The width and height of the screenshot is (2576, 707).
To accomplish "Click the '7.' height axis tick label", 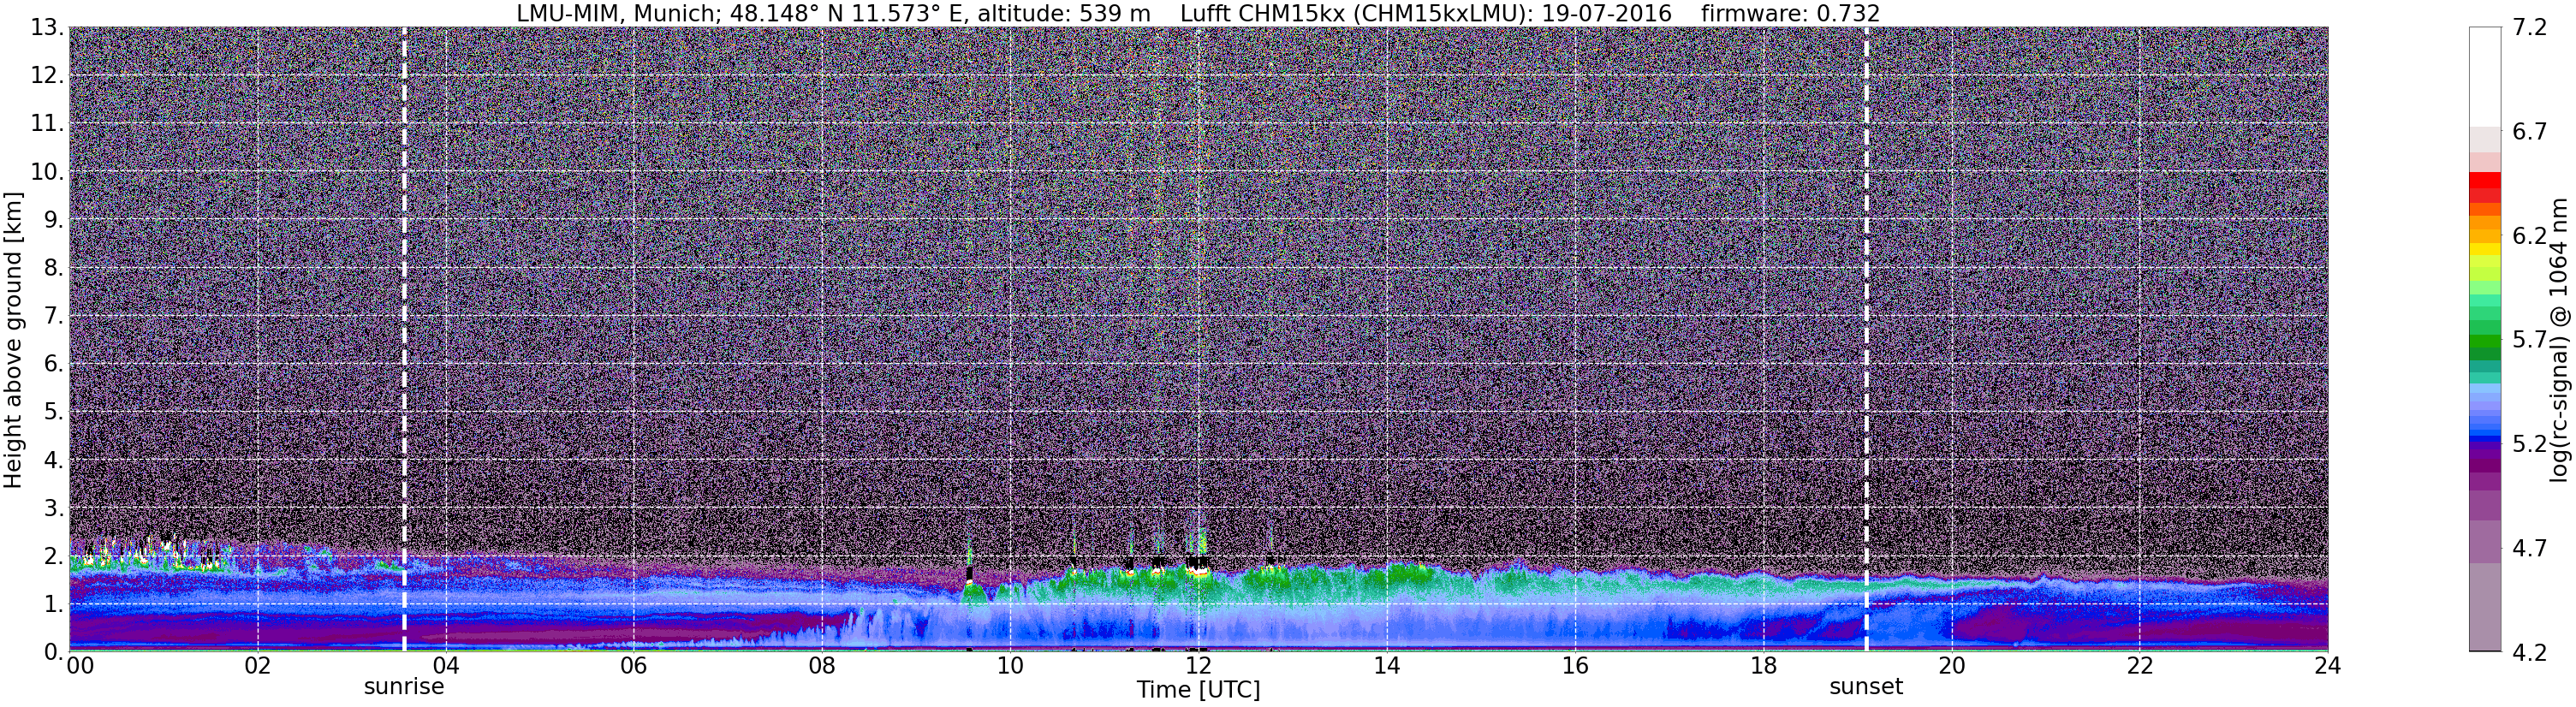I will coord(54,315).
